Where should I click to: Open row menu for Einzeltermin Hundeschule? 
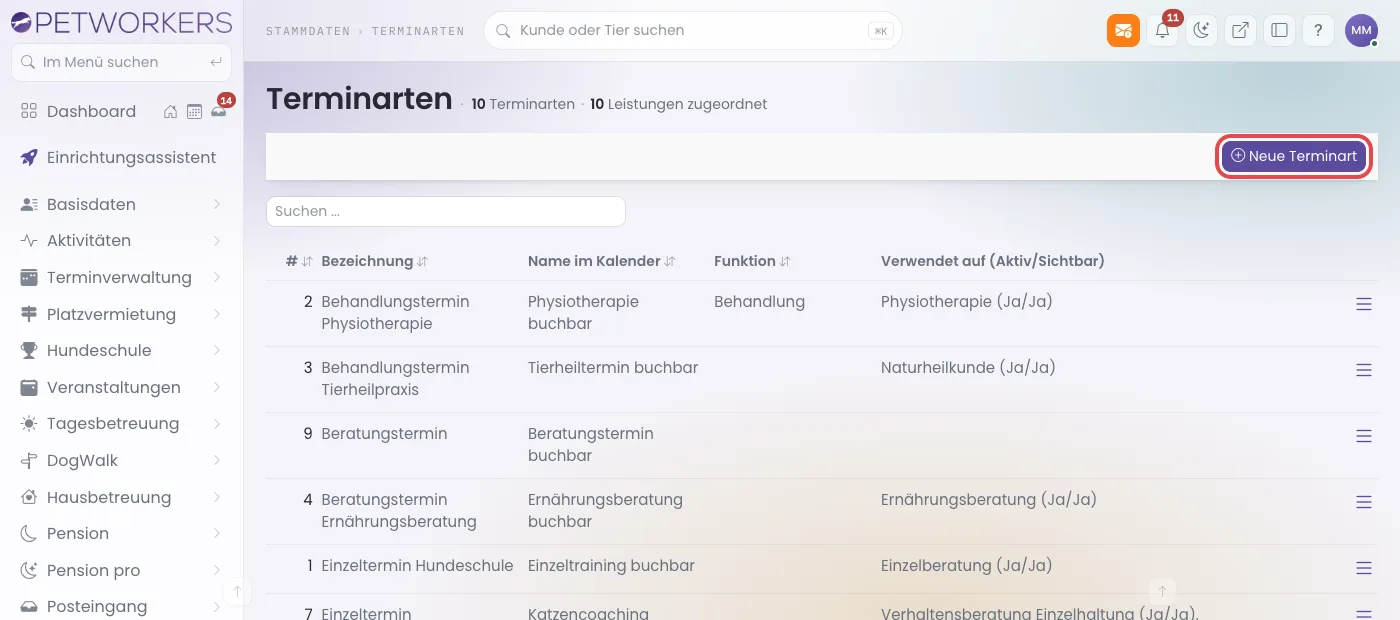1363,568
